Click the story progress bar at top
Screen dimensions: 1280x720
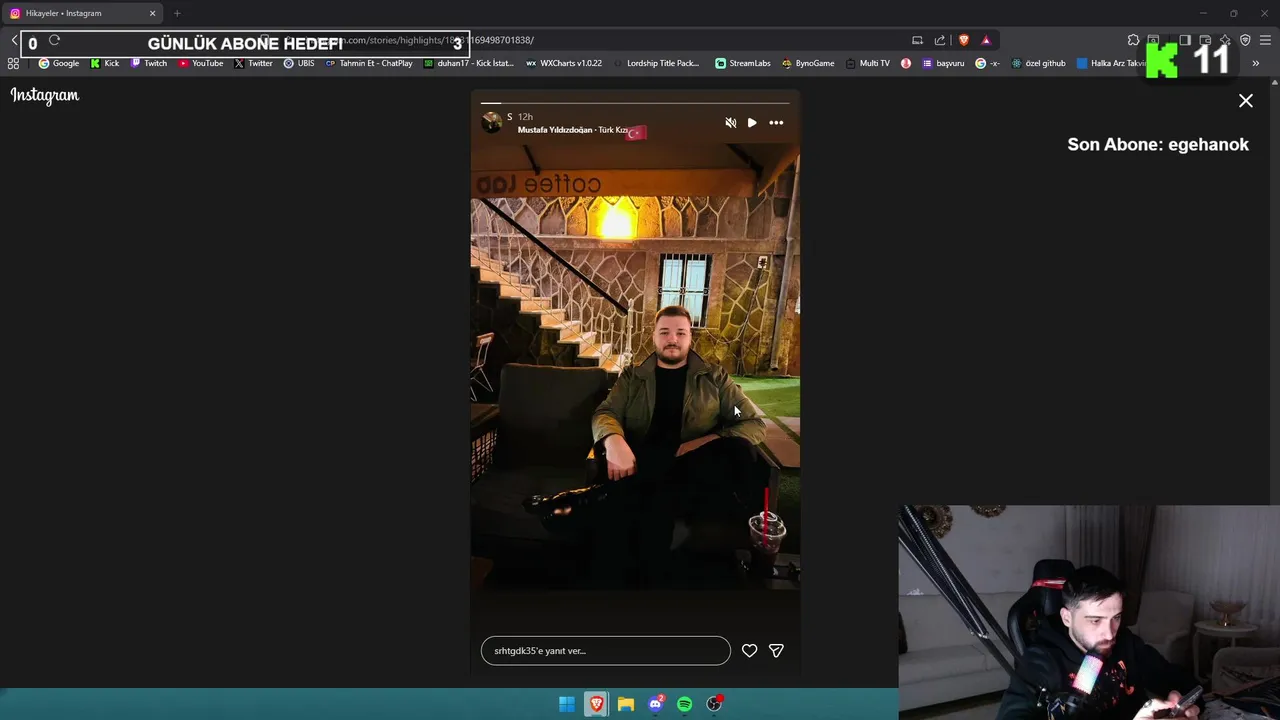point(635,102)
